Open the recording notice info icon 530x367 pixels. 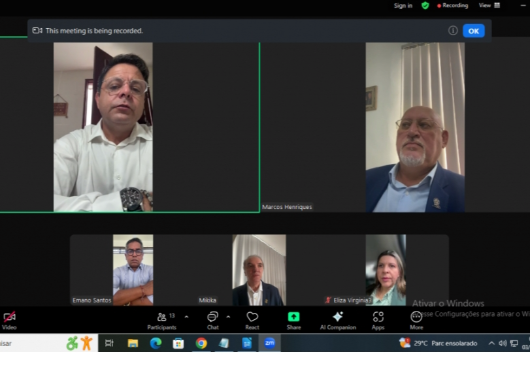click(x=453, y=31)
